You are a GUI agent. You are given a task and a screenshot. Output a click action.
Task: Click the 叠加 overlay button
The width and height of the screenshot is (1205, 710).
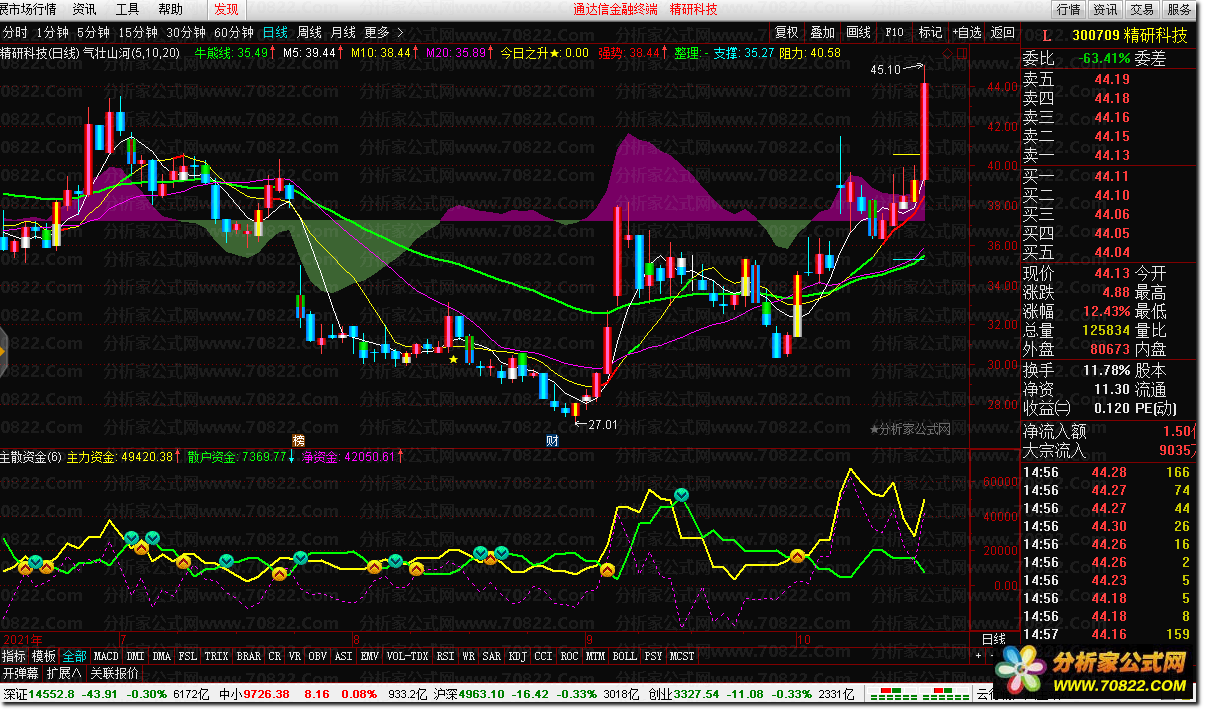822,32
